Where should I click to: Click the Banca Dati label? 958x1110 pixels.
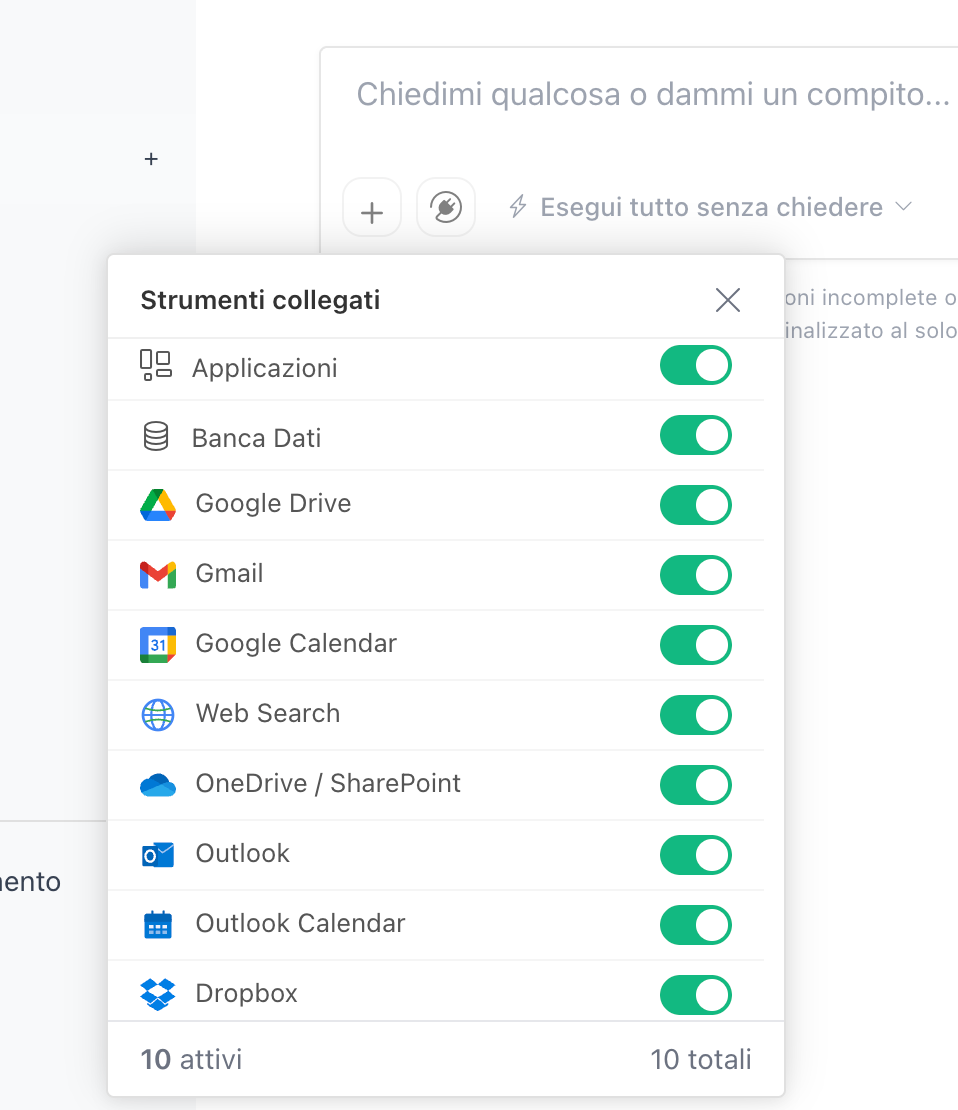[256, 438]
